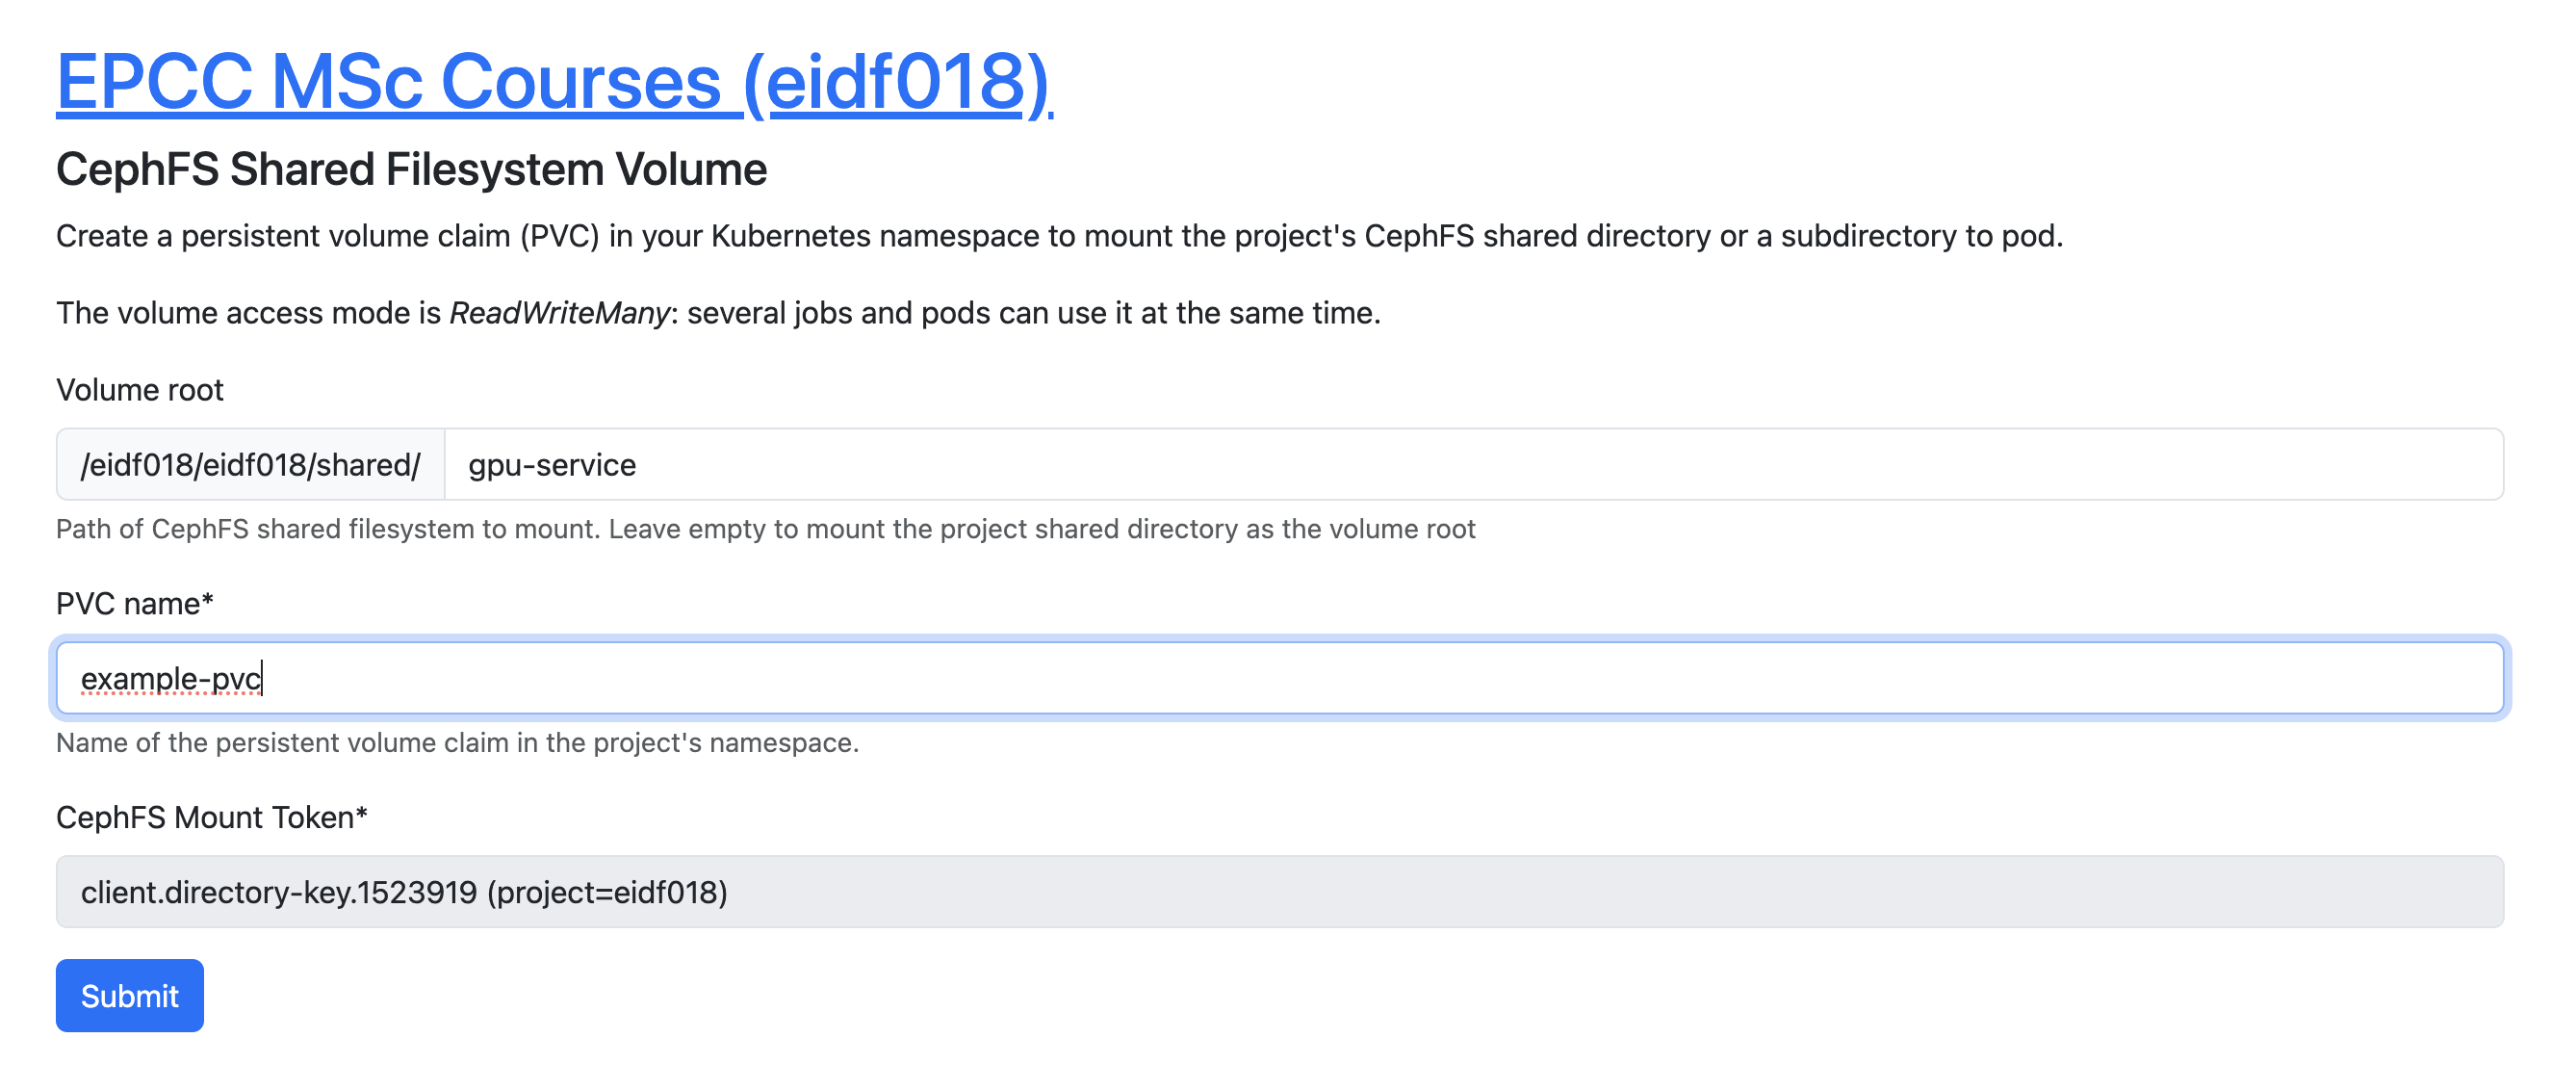The image size is (2576, 1090).
Task: Click into the PVC name input field
Action: tap(1280, 678)
